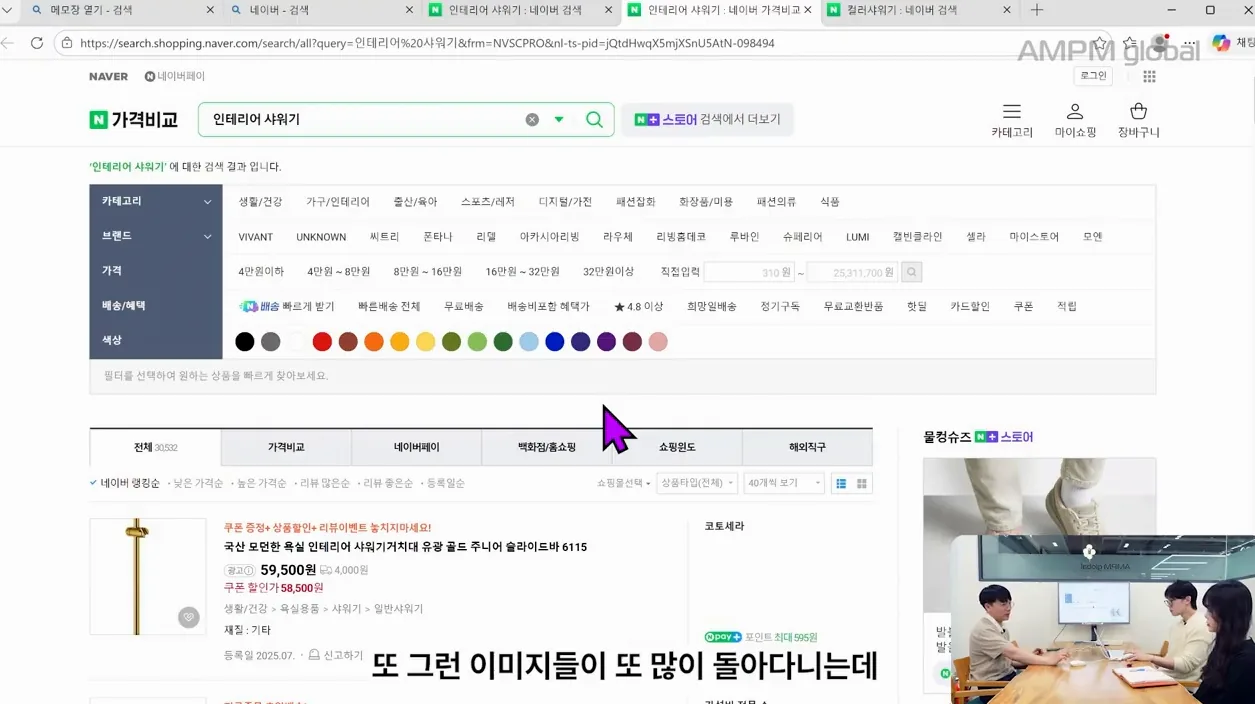Screen dimensions: 1255x704
Task: Open the 상품타입(전체) dropdown
Action: (697, 483)
